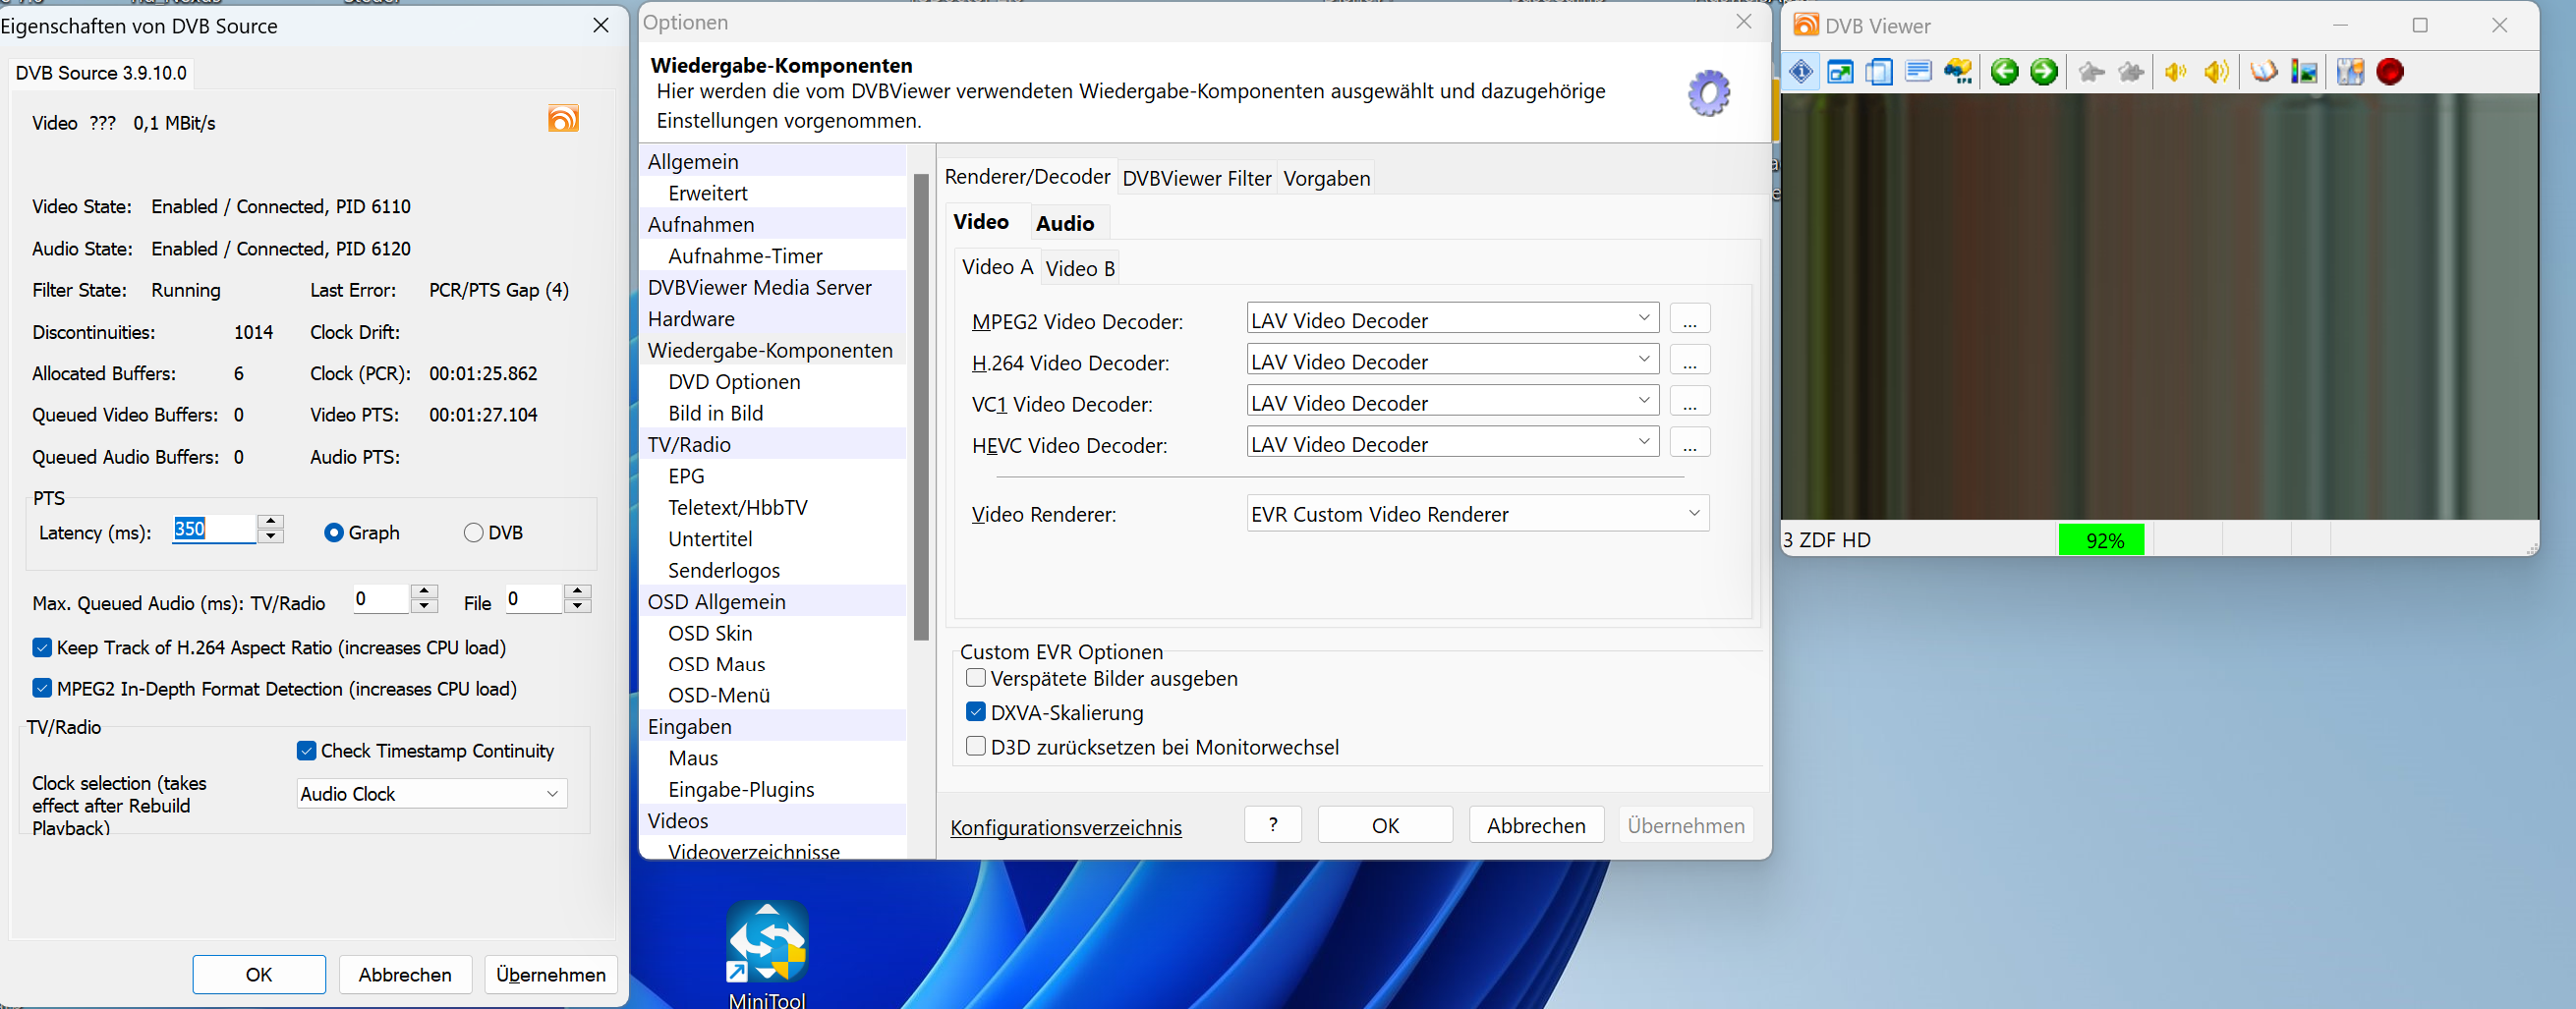Uncheck Check Timestamp Continuity

(x=307, y=750)
